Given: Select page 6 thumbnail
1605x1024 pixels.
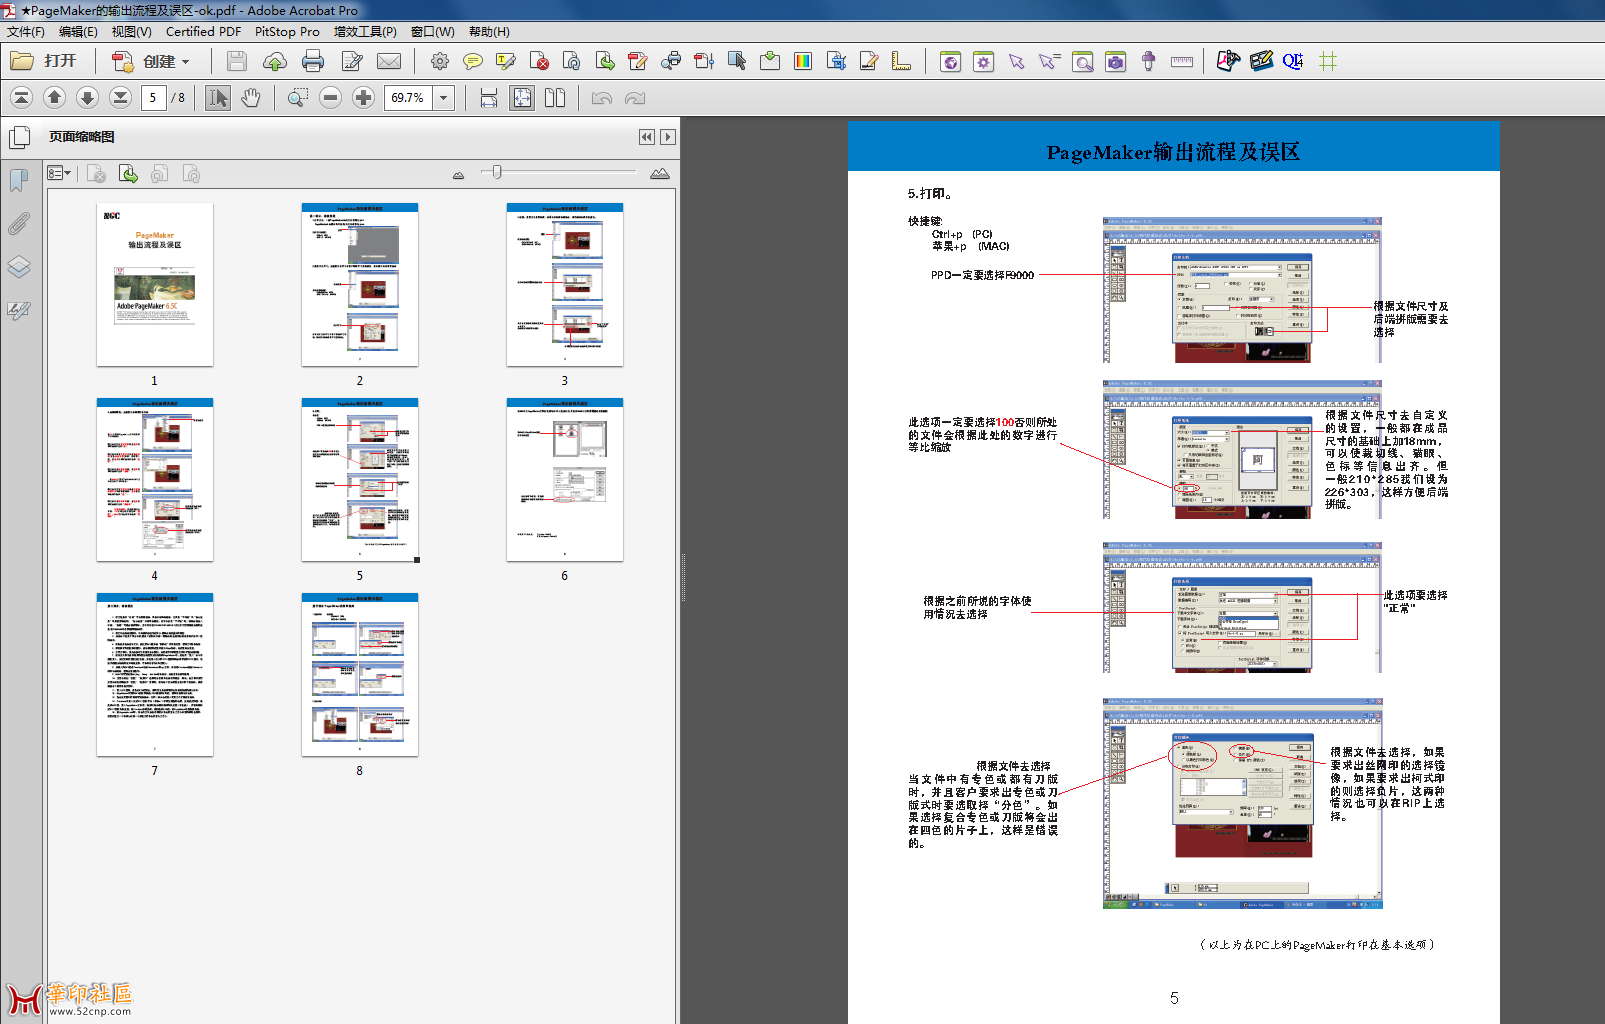Looking at the screenshot, I should coord(565,479).
